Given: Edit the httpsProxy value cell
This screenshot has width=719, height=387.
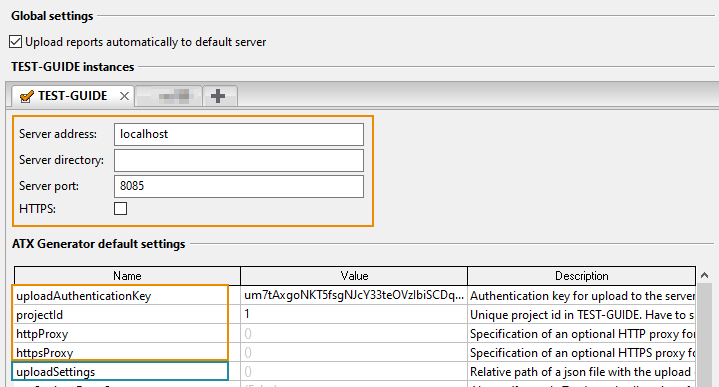Looking at the screenshot, I should coord(354,352).
